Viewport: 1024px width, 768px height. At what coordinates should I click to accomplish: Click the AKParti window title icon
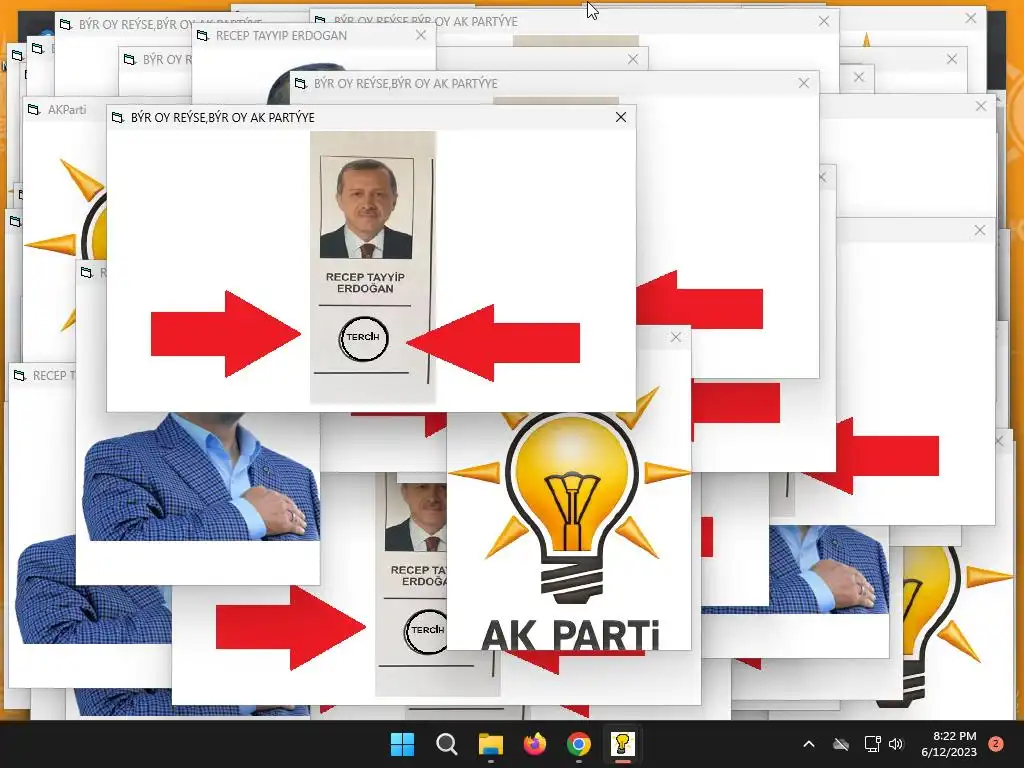(34, 109)
